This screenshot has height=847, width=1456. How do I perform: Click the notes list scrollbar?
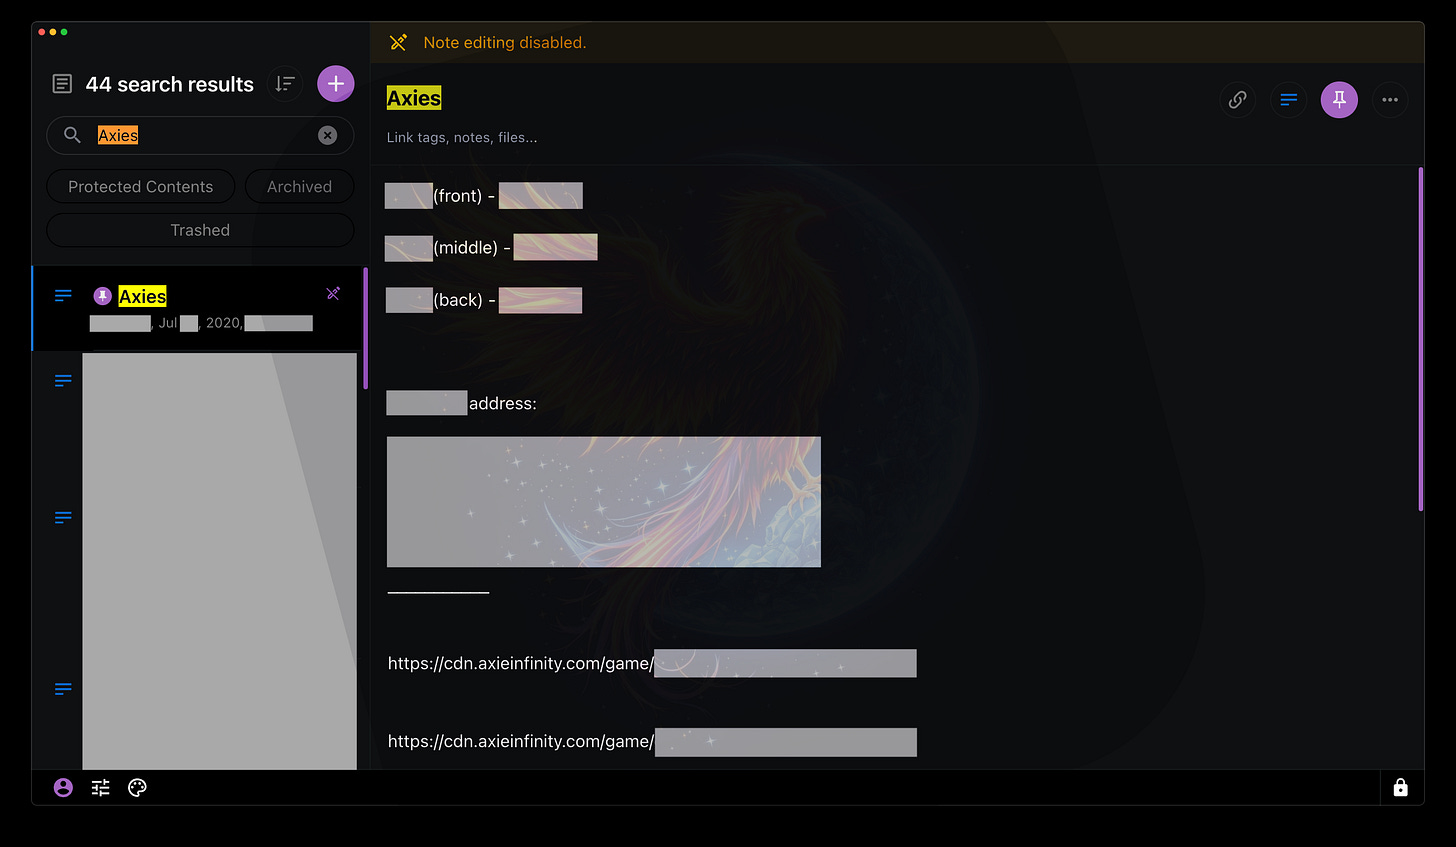pyautogui.click(x=365, y=327)
